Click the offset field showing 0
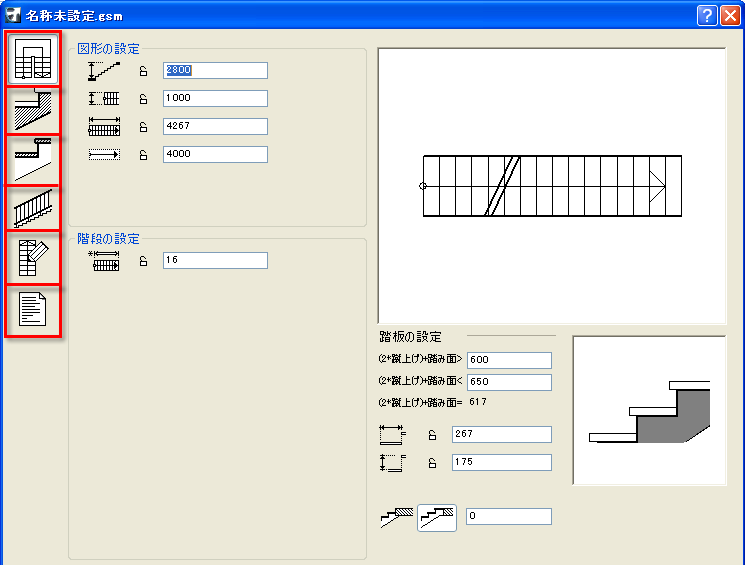The height and width of the screenshot is (565, 745). [x=509, y=517]
